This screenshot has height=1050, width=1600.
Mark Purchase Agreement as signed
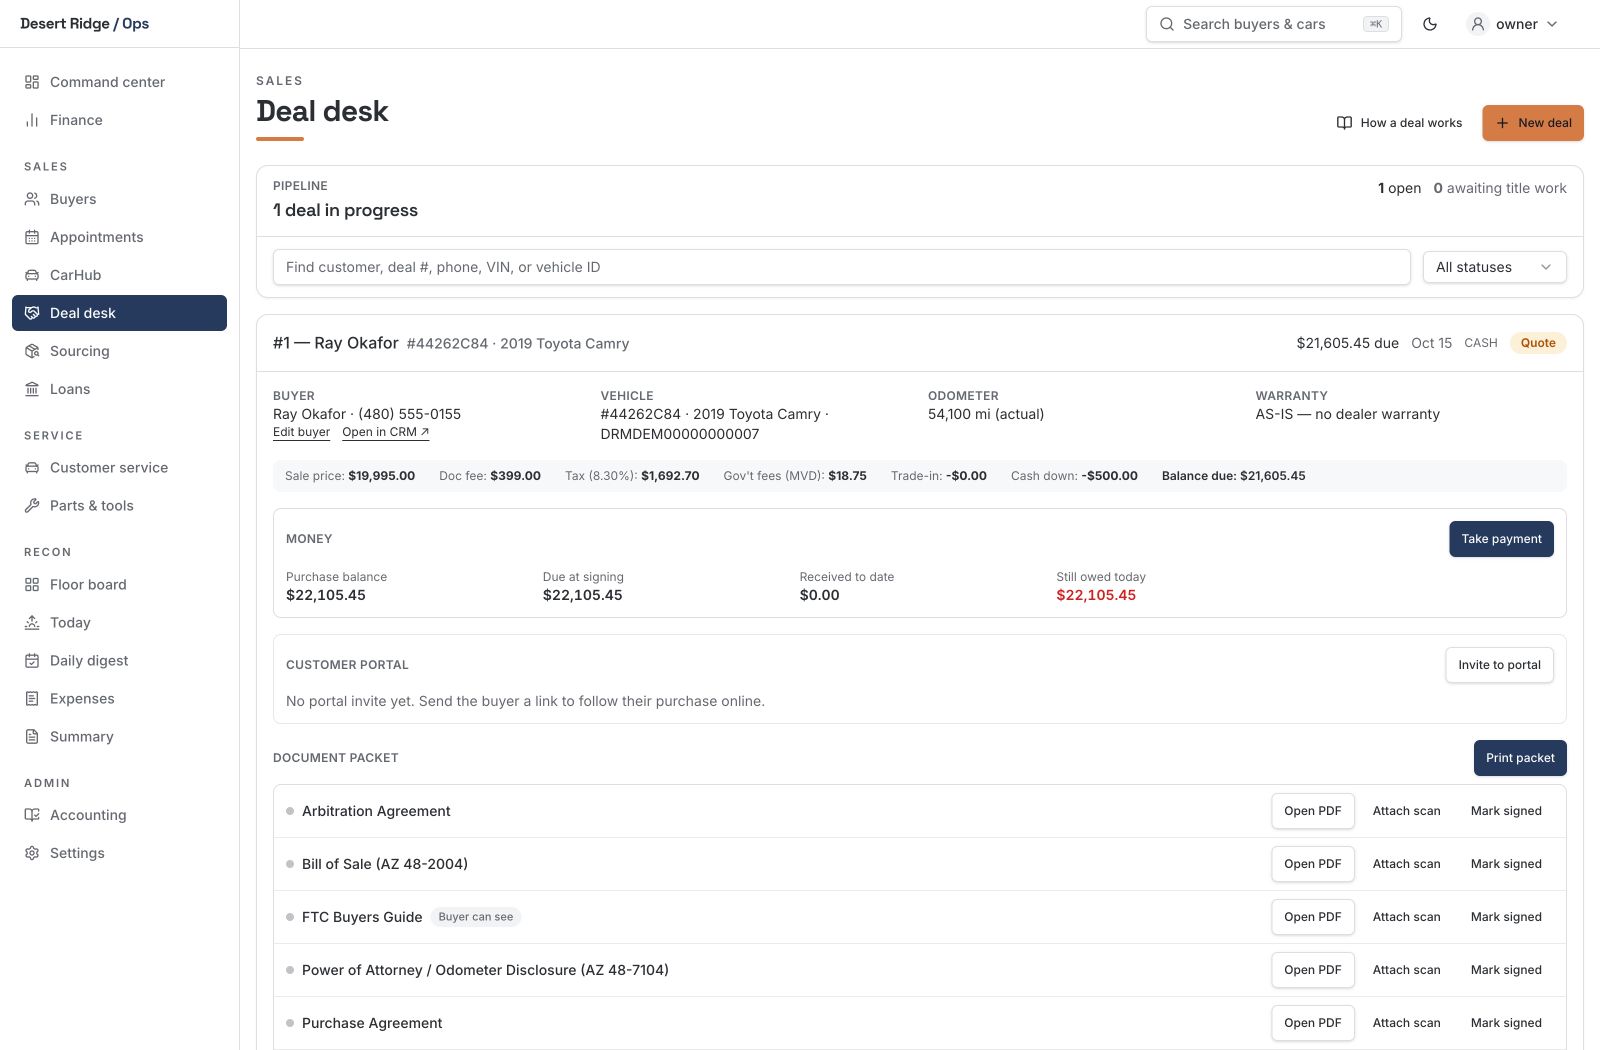coord(1506,1023)
